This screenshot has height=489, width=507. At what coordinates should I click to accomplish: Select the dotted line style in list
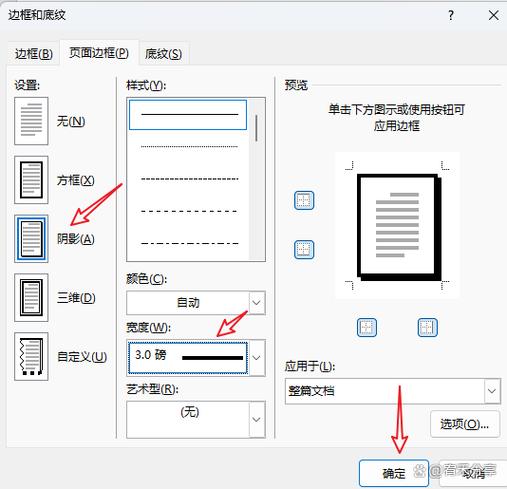point(189,147)
